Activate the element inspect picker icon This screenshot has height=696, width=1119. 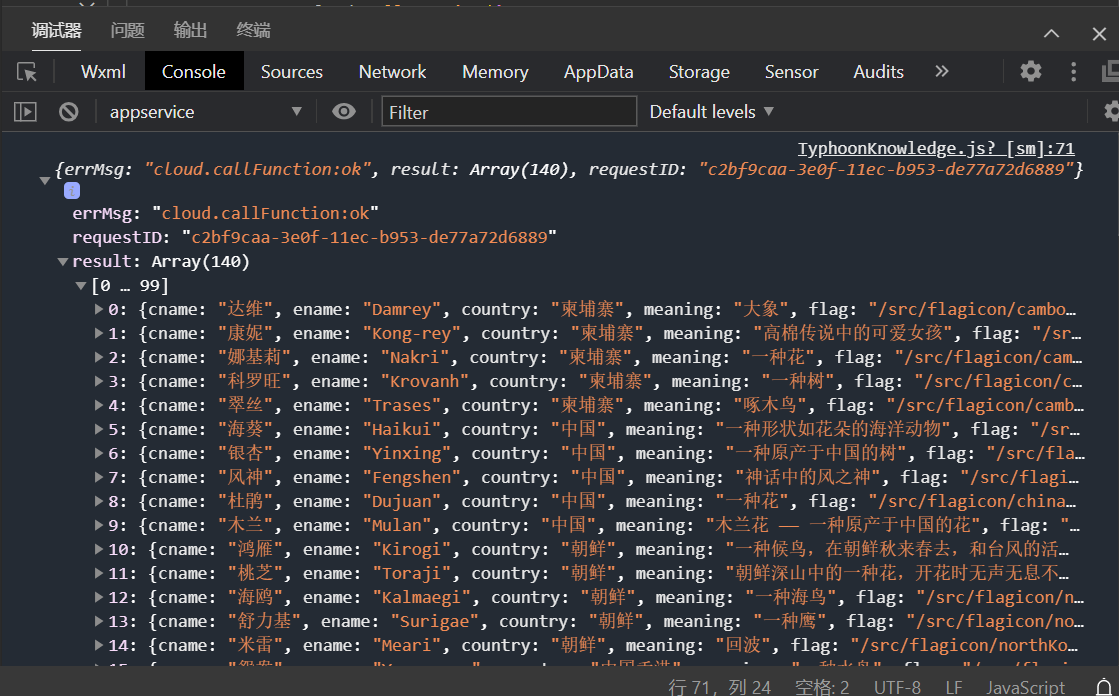click(x=27, y=72)
